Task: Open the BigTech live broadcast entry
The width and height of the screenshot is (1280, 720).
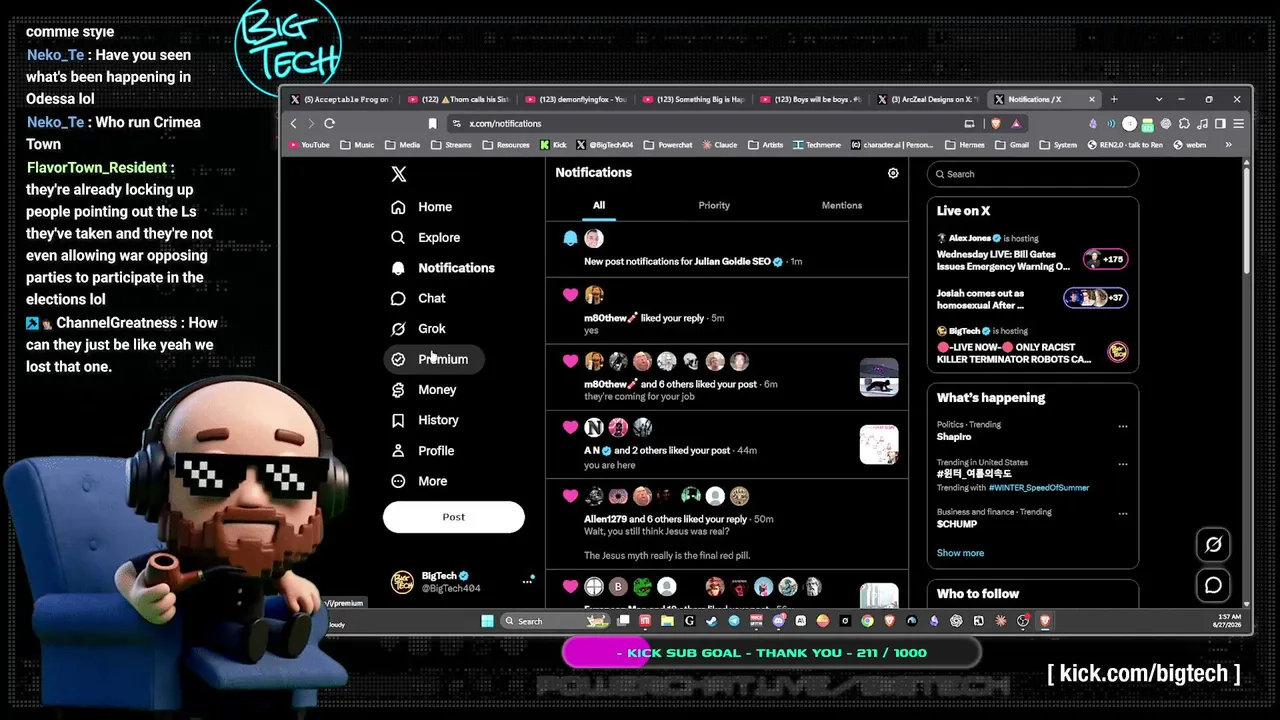Action: (x=1033, y=345)
